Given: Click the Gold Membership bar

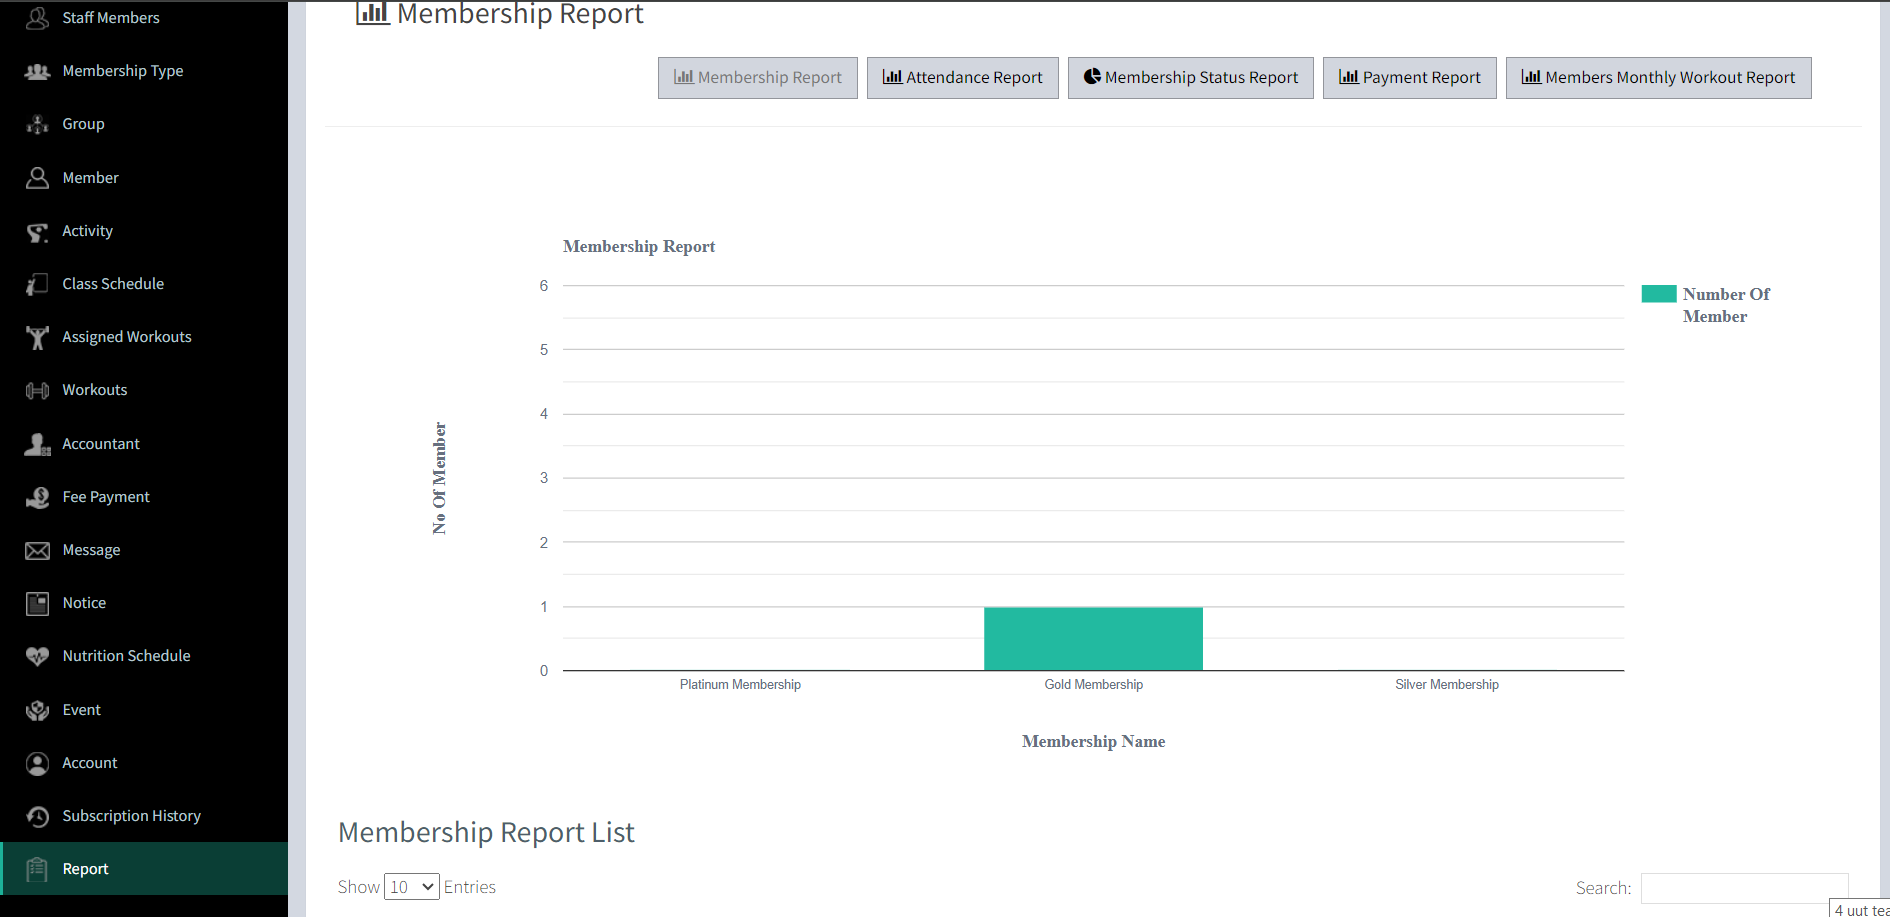Looking at the screenshot, I should point(1093,638).
